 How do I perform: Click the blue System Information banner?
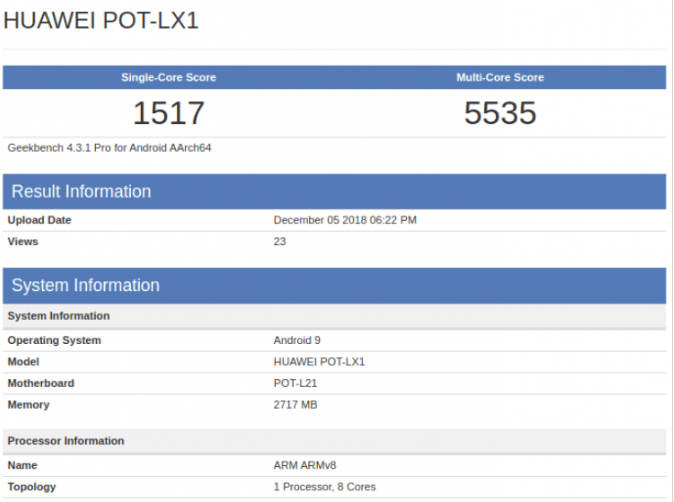click(334, 285)
